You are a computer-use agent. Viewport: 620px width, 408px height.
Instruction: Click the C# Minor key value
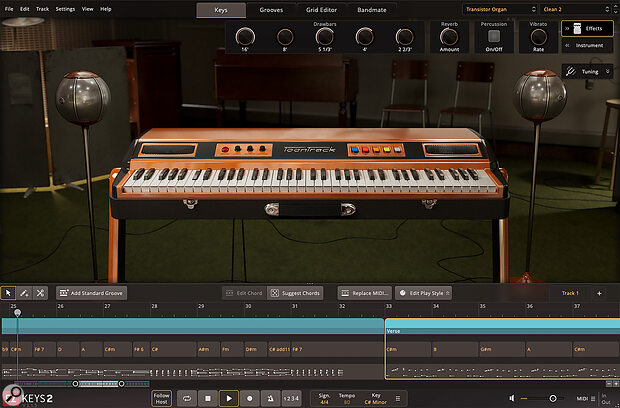[376, 402]
